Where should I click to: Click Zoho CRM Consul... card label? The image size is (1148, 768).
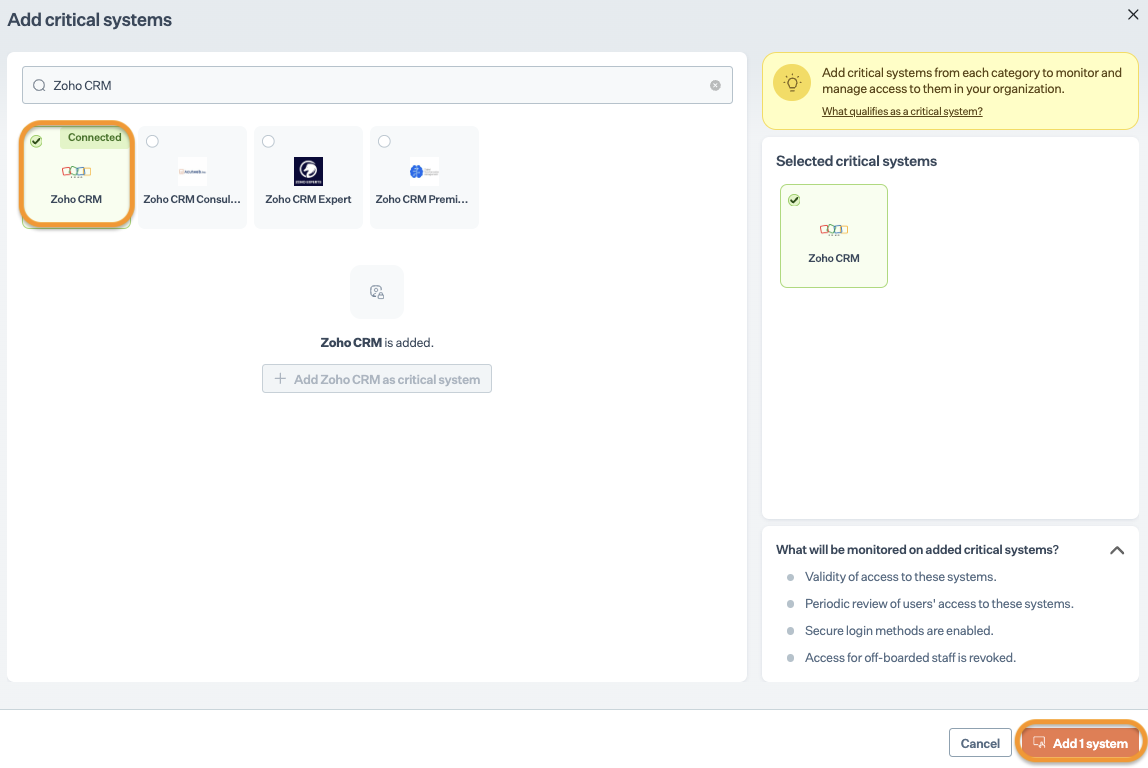click(x=192, y=199)
